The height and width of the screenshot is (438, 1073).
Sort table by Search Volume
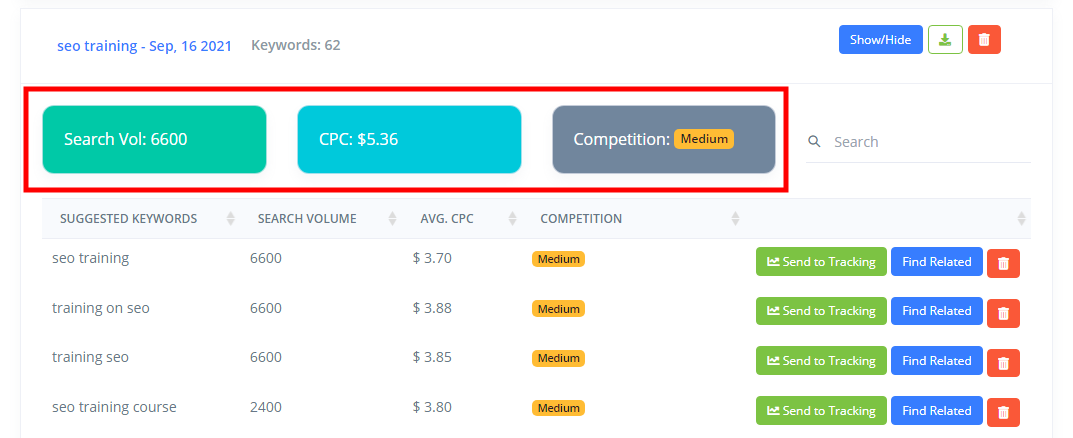pyautogui.click(x=392, y=219)
